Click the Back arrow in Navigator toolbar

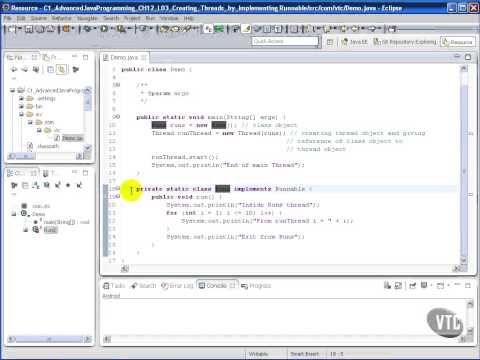tap(14, 69)
